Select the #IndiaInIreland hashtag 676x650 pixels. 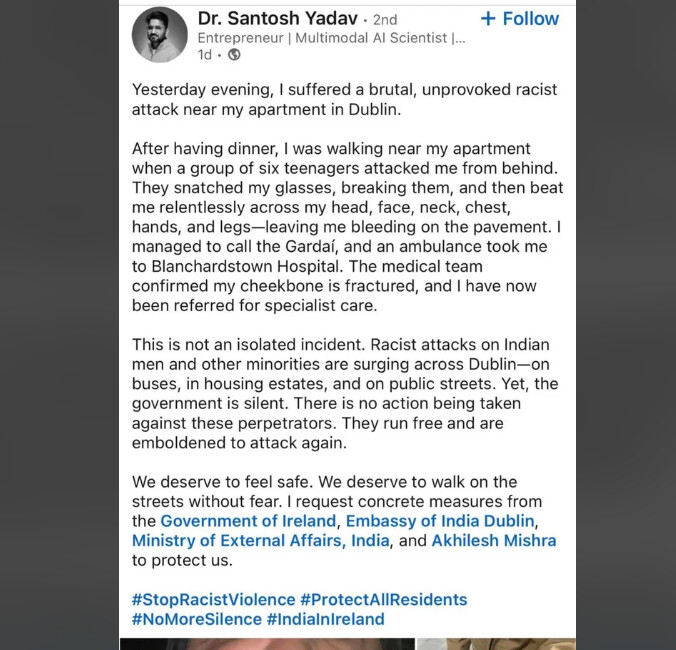click(x=325, y=619)
